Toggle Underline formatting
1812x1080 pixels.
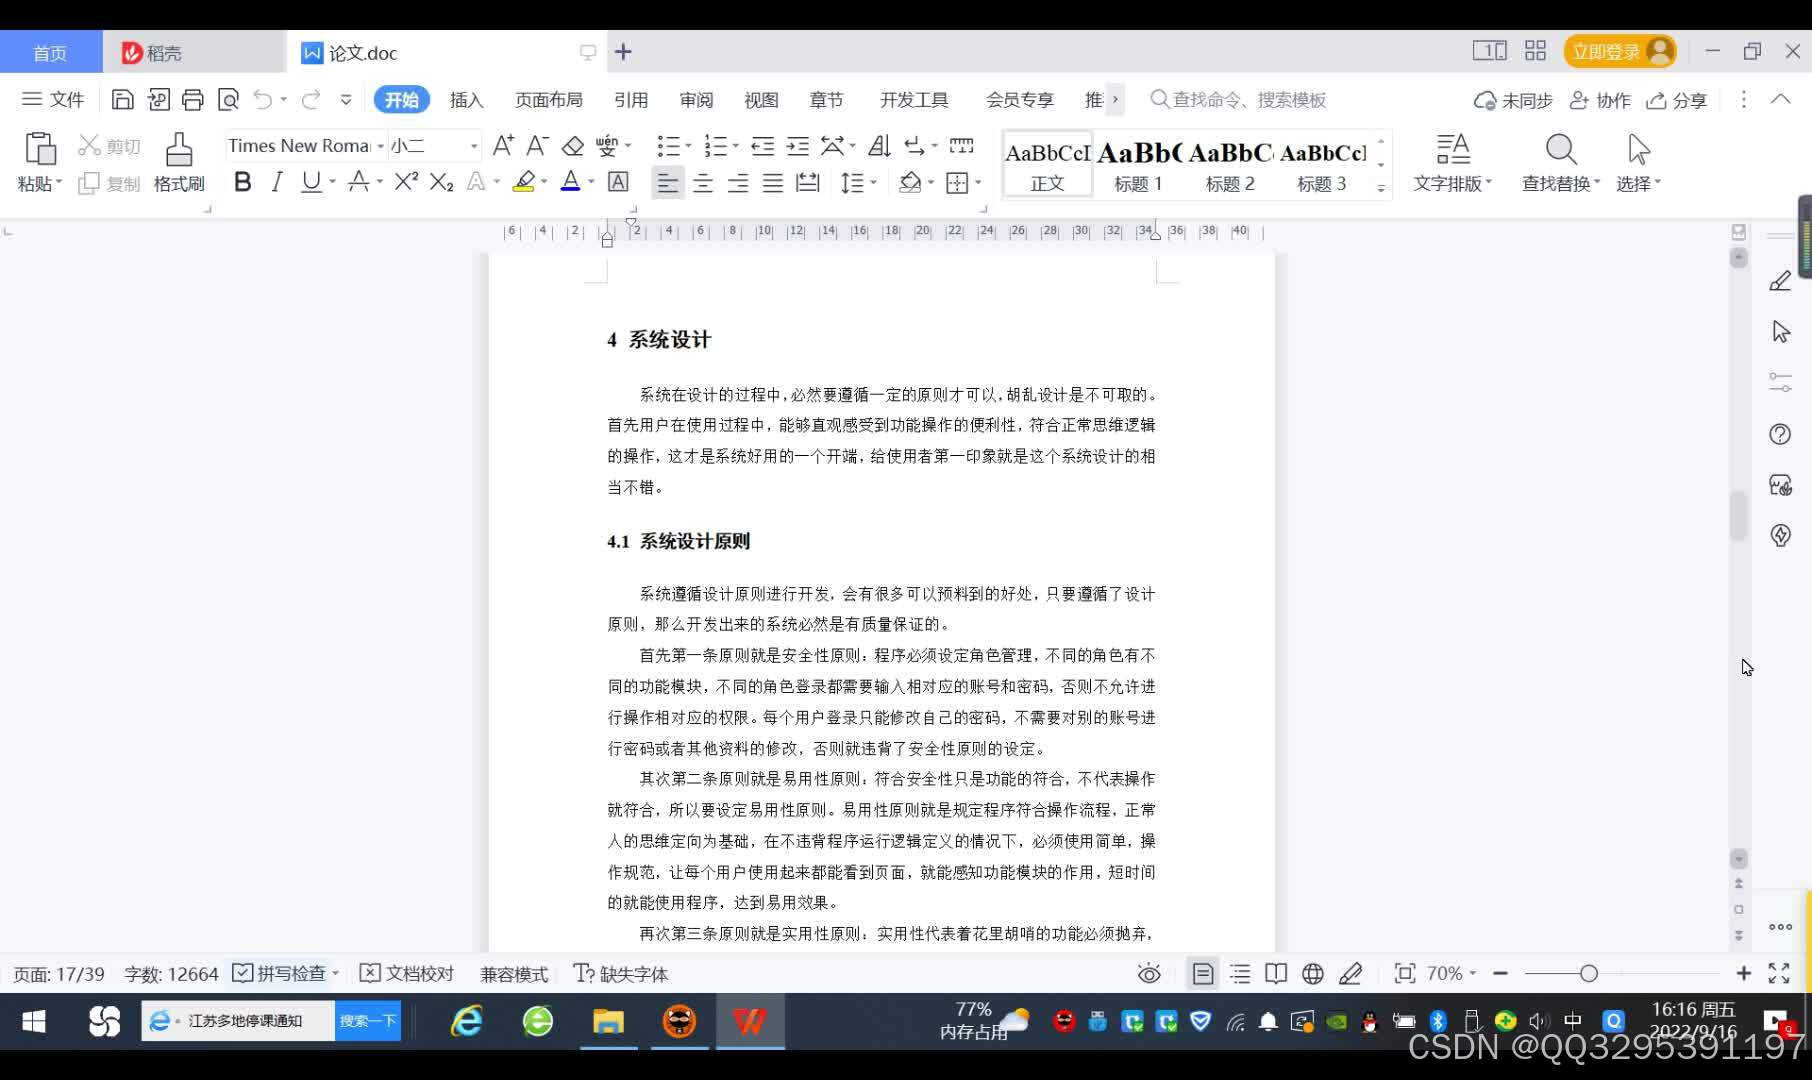[311, 182]
